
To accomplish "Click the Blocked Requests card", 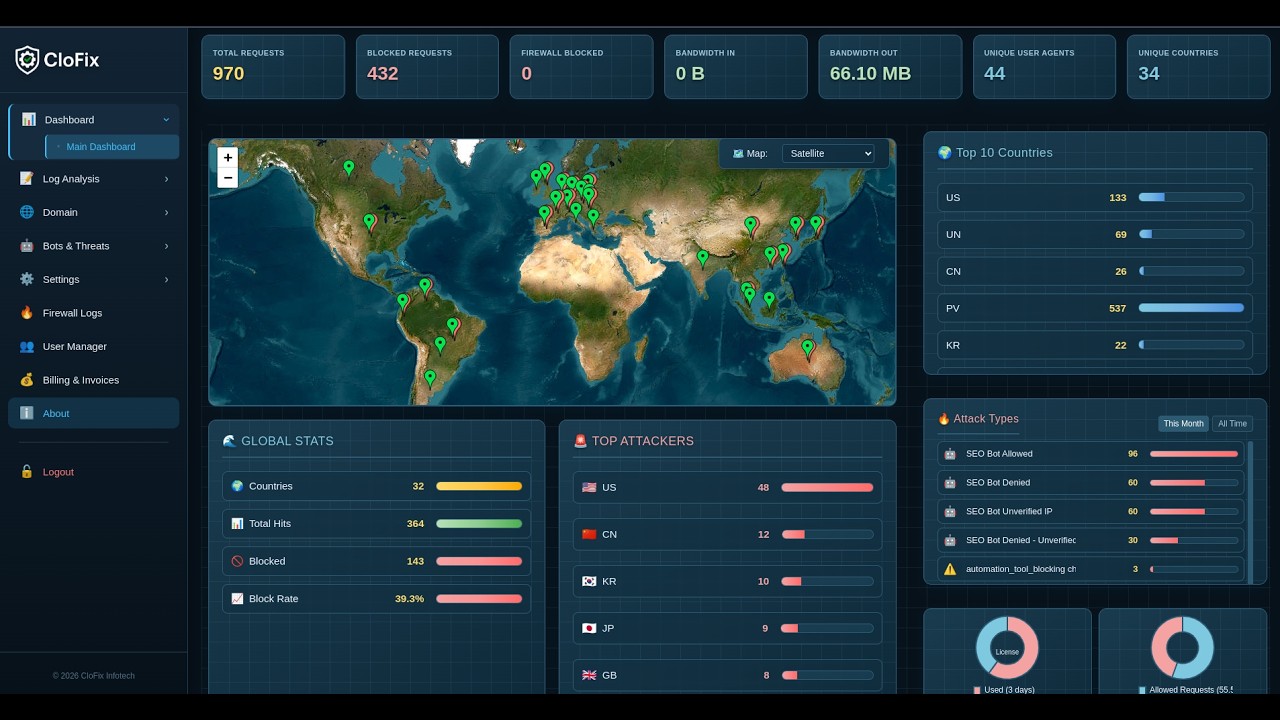I will click(x=427, y=67).
